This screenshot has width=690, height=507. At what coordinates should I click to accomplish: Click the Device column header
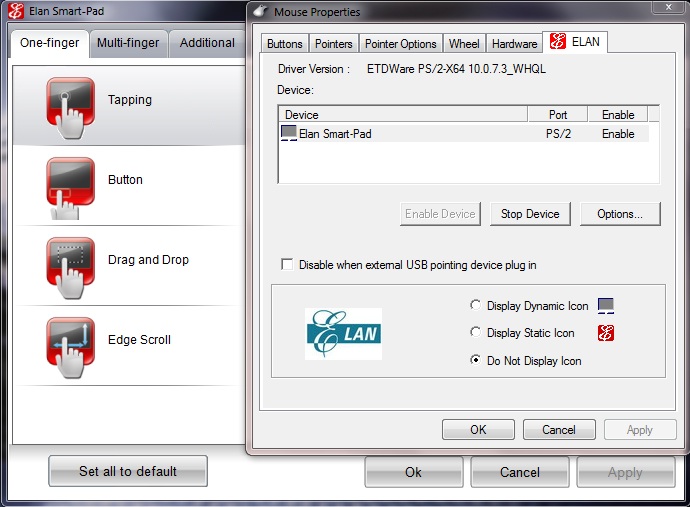pos(403,114)
